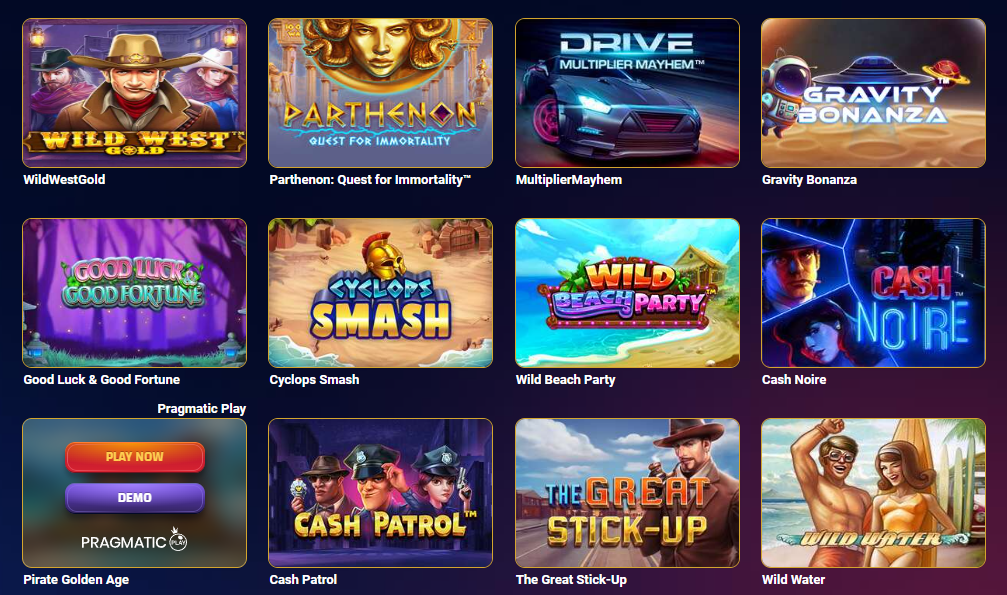Image resolution: width=1007 pixels, height=595 pixels.
Task: Select the Drive Multiplier Mayhem game tile
Action: (x=627, y=93)
